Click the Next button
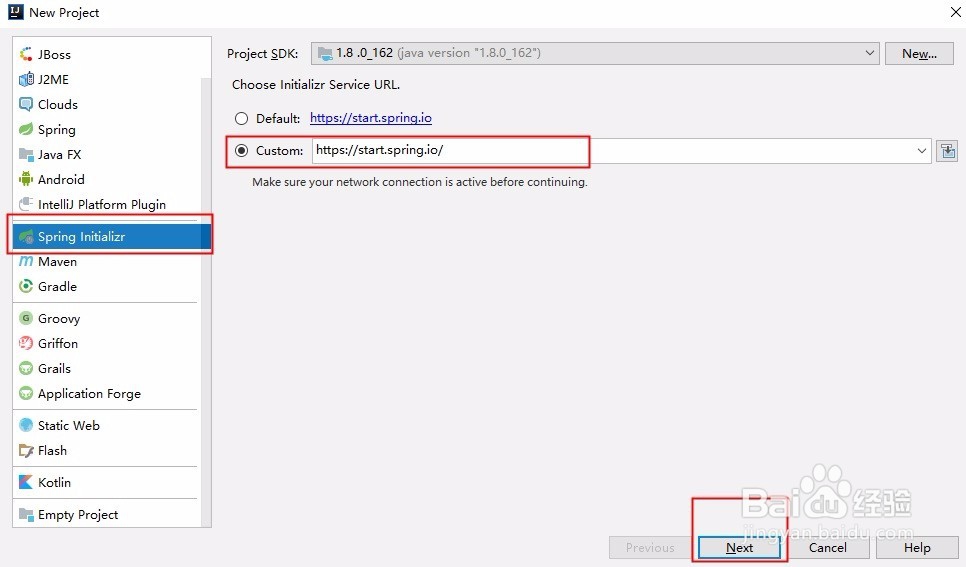The height and width of the screenshot is (567, 966). 739,547
